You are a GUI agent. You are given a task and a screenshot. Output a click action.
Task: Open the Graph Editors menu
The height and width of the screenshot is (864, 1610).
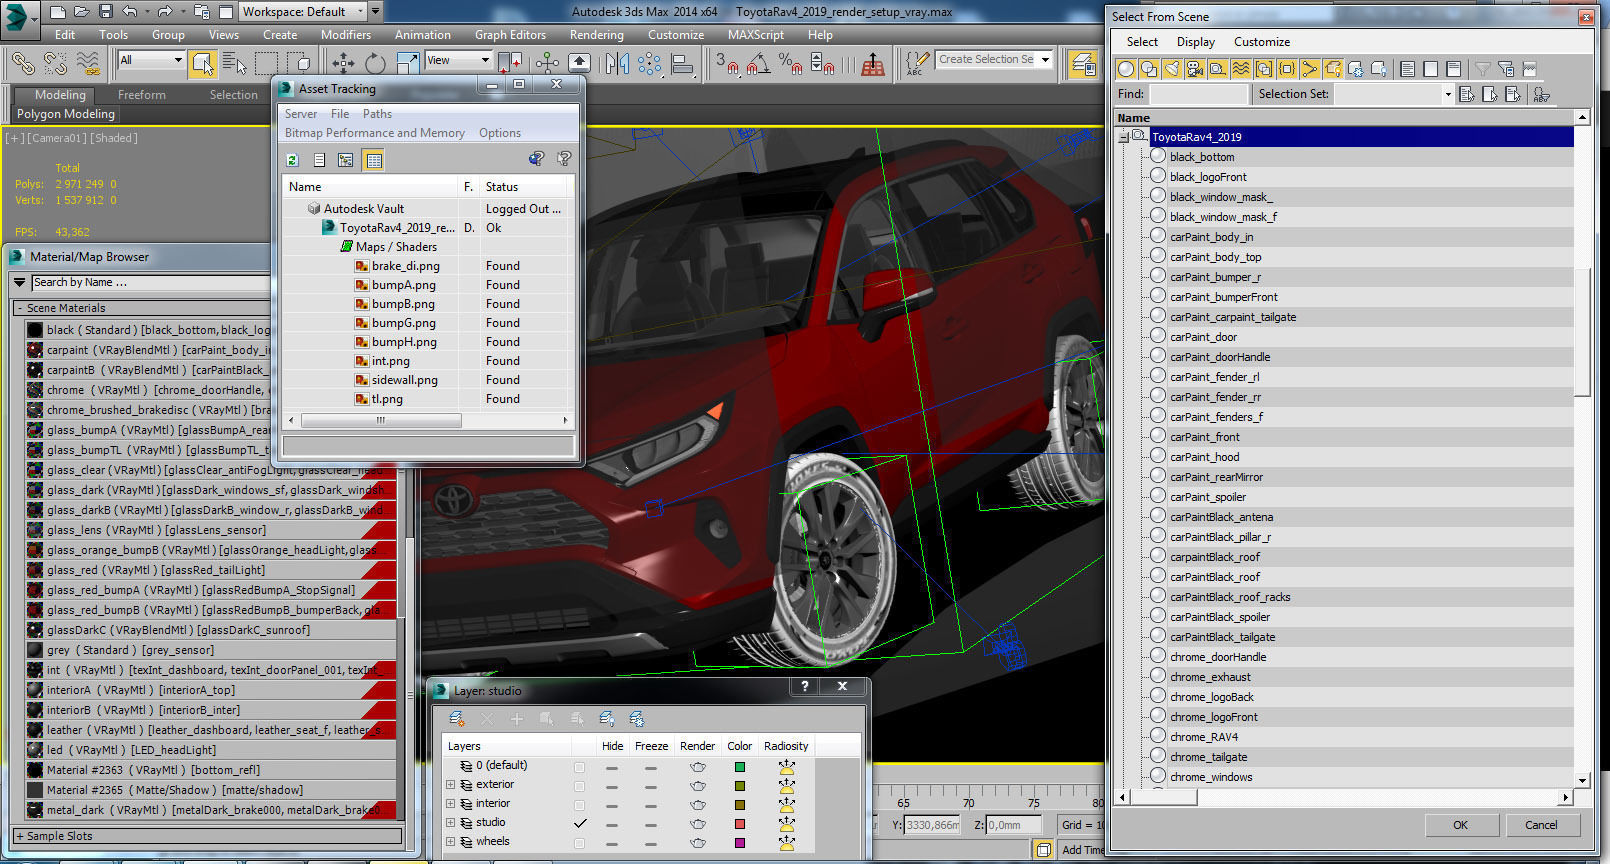(x=510, y=35)
